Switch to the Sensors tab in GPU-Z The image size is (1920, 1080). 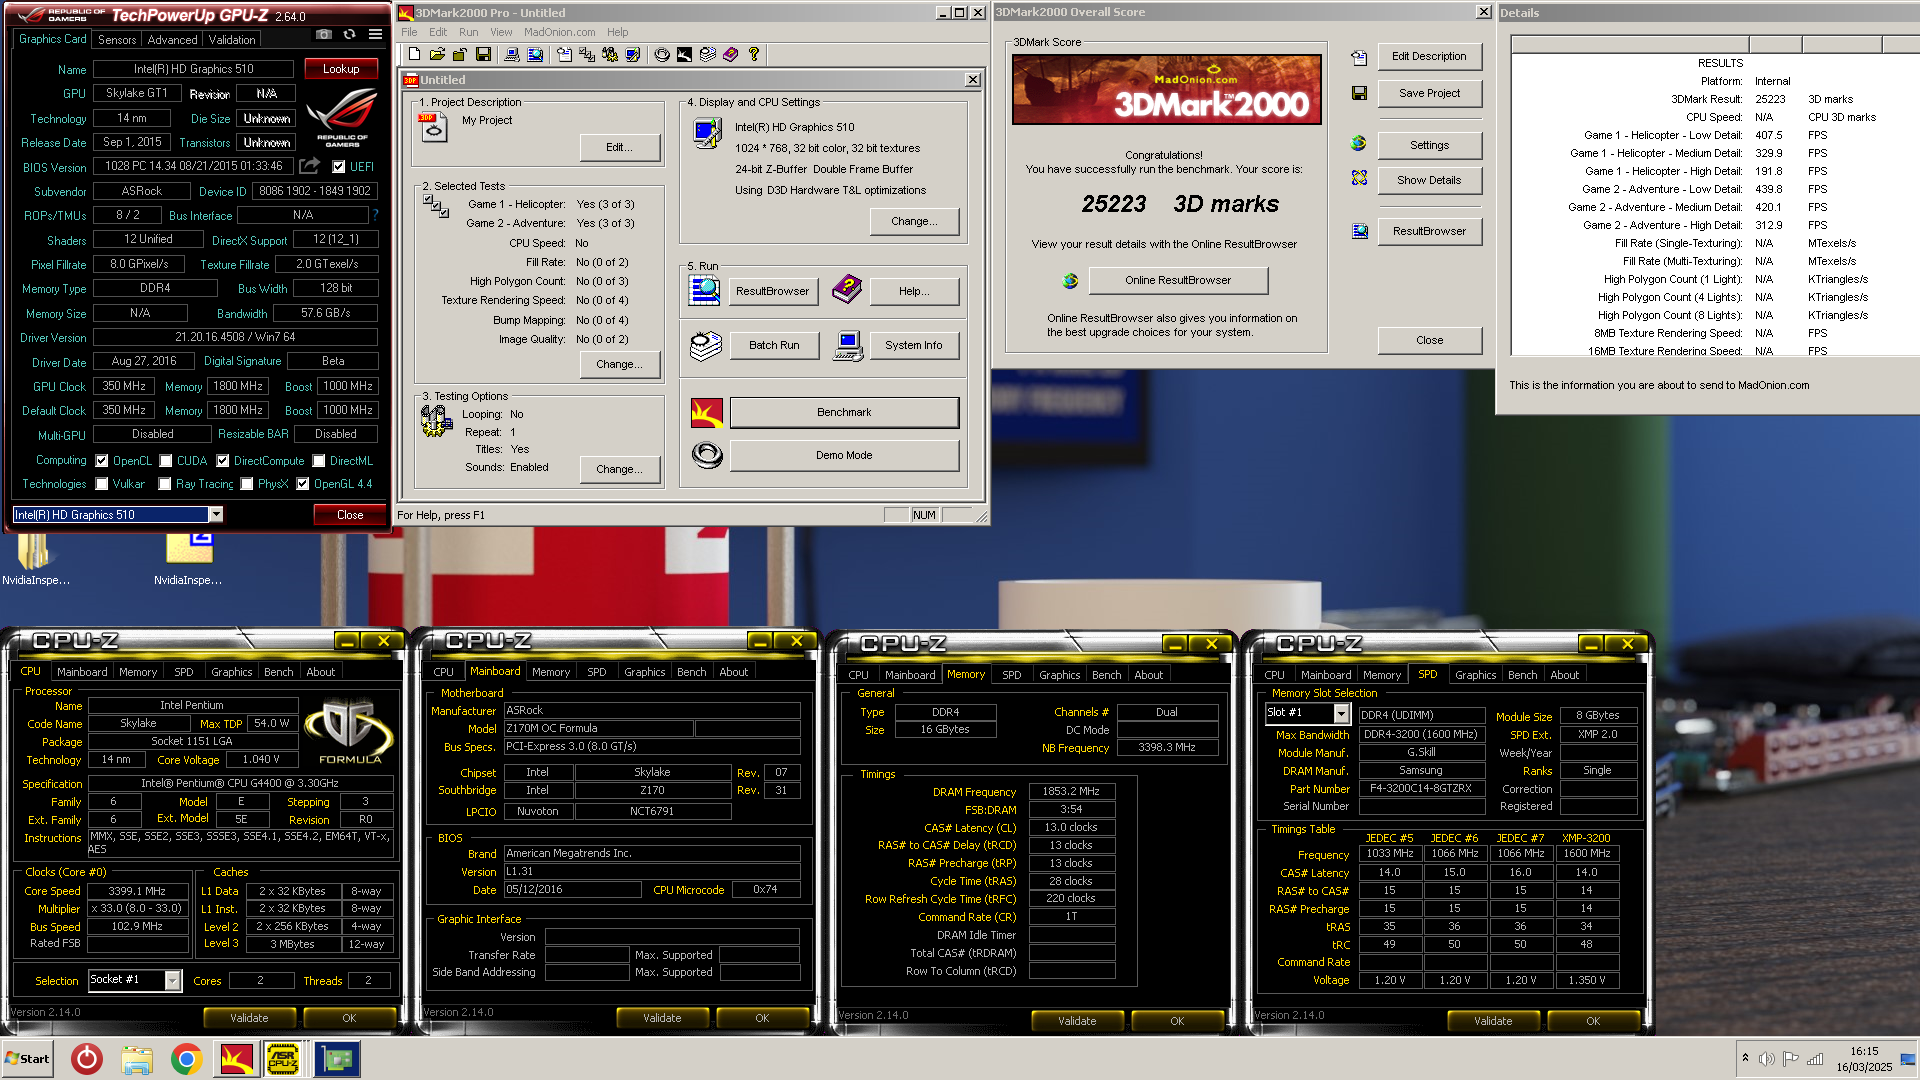117,40
